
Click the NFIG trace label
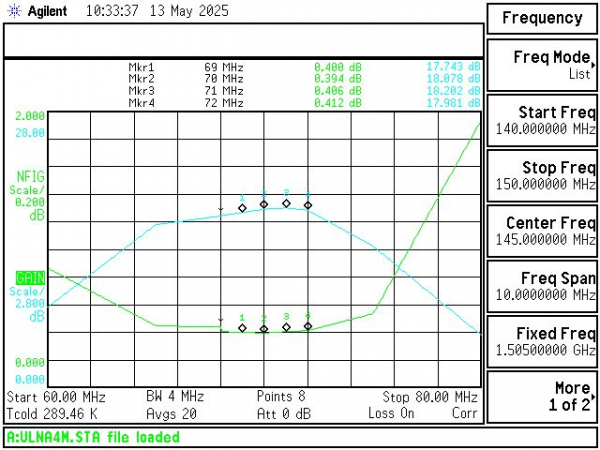click(31, 176)
